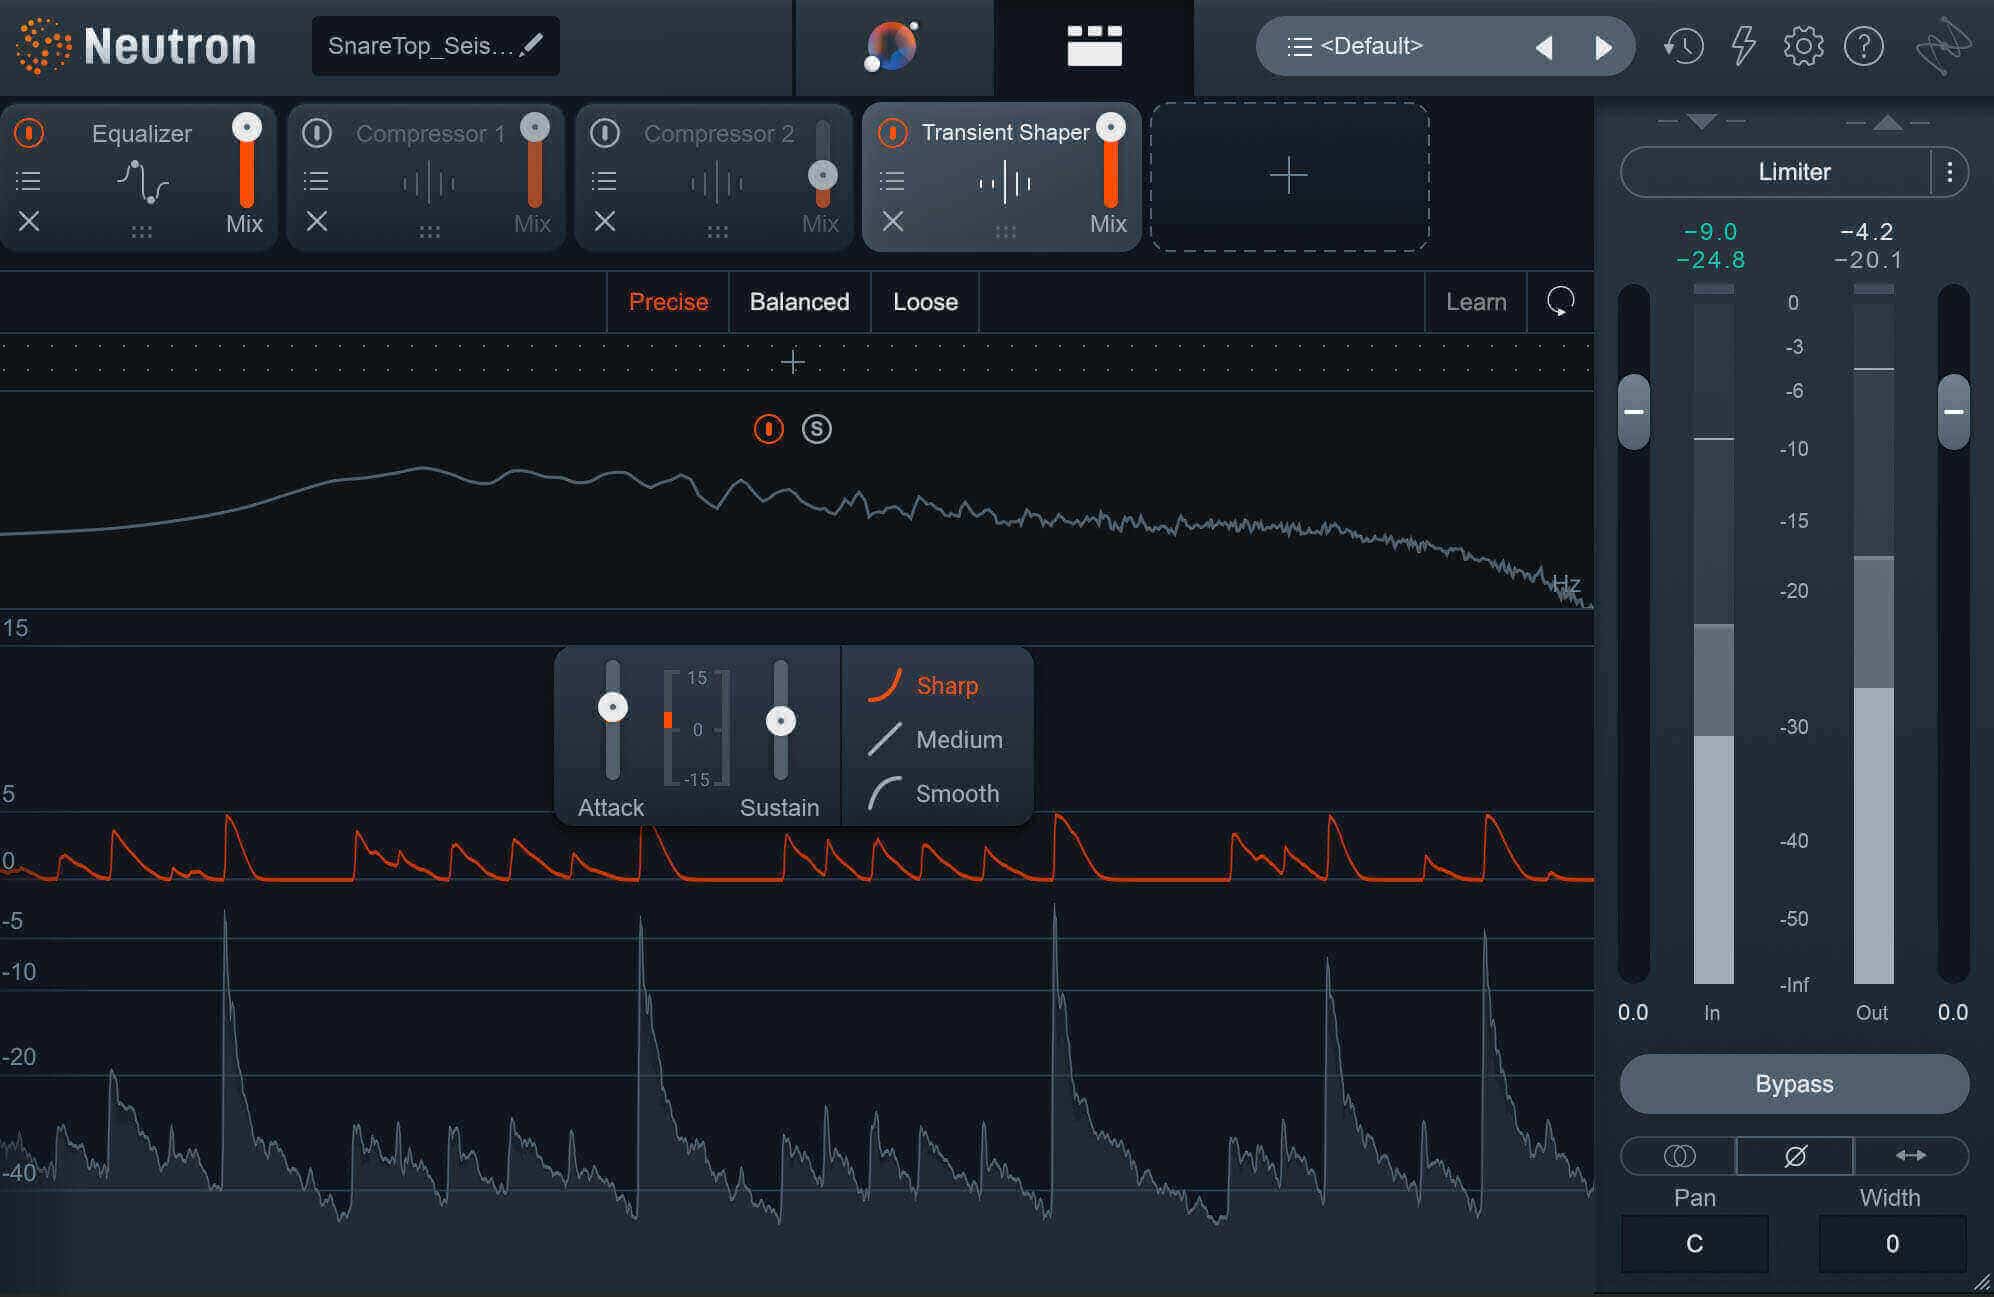Click the Limiter button
1994x1297 pixels.
coord(1776,172)
